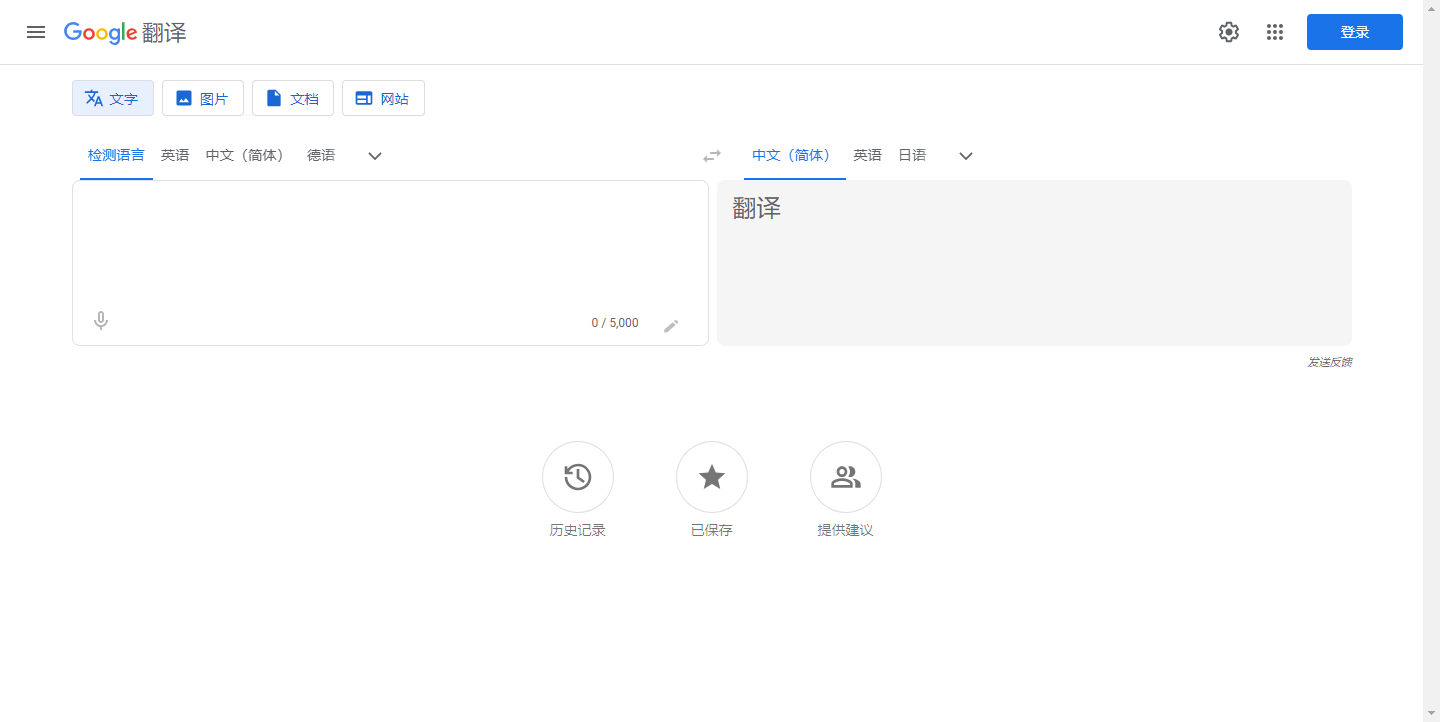Click the 登录 sign-in button
The width and height of the screenshot is (1440, 722).
(x=1355, y=32)
